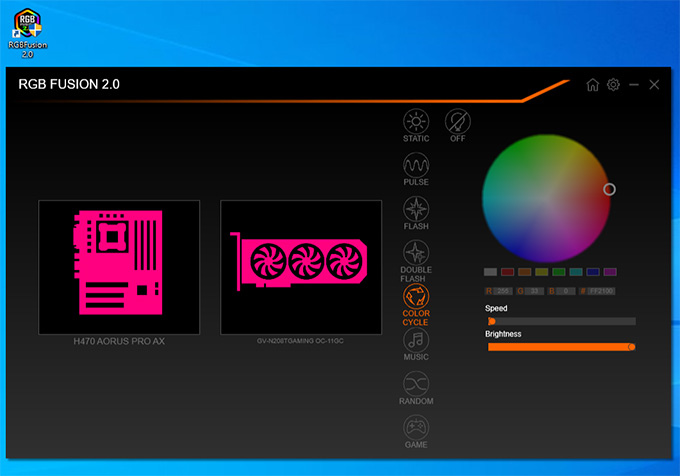The height and width of the screenshot is (476, 680).
Task: Select the H470 AORUS PRO AX motherboard
Action: (x=119, y=267)
